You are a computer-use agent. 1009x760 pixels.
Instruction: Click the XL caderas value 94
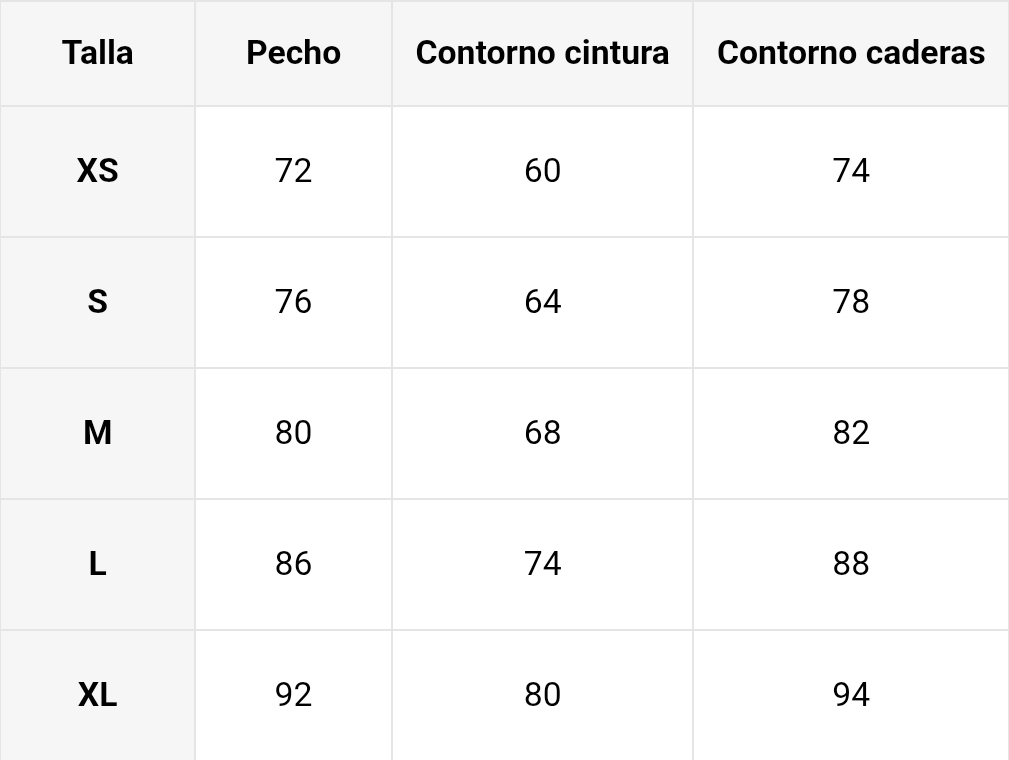pyautogui.click(x=851, y=695)
